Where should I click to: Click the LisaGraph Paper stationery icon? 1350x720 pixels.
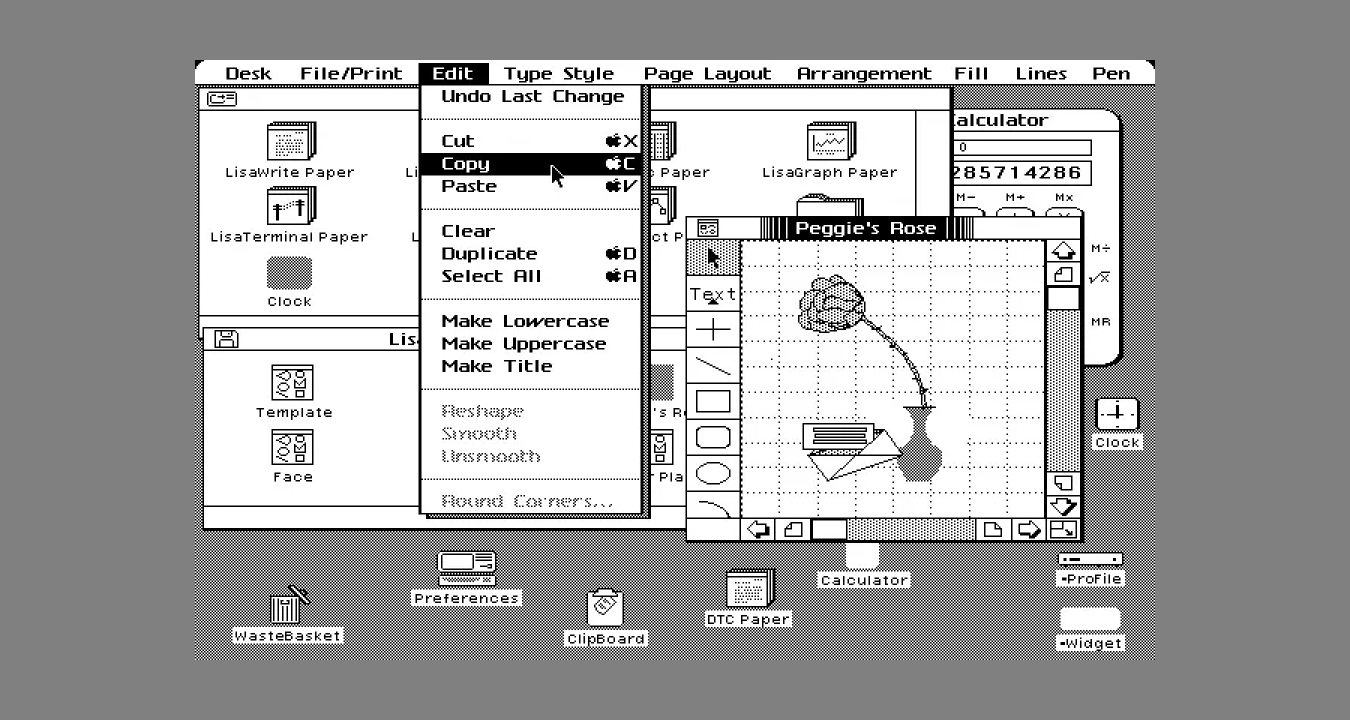coord(830,142)
